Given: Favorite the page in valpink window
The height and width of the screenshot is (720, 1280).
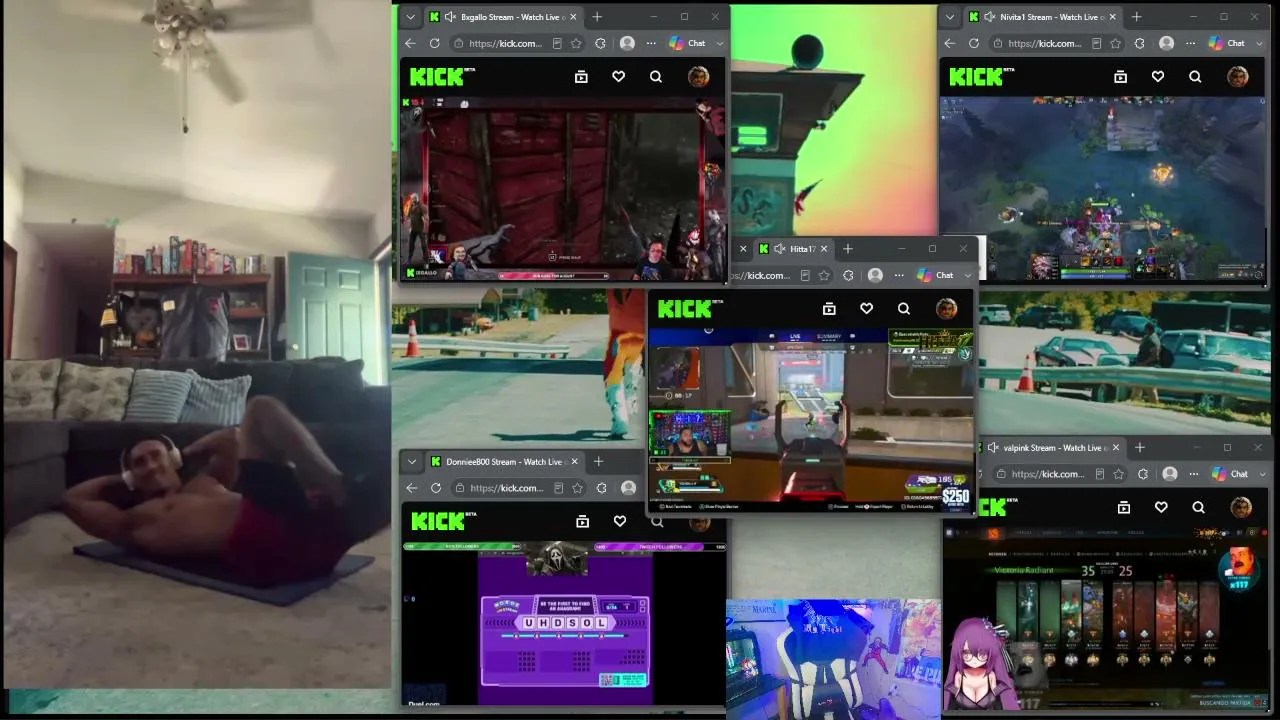Looking at the screenshot, I should (1119, 474).
